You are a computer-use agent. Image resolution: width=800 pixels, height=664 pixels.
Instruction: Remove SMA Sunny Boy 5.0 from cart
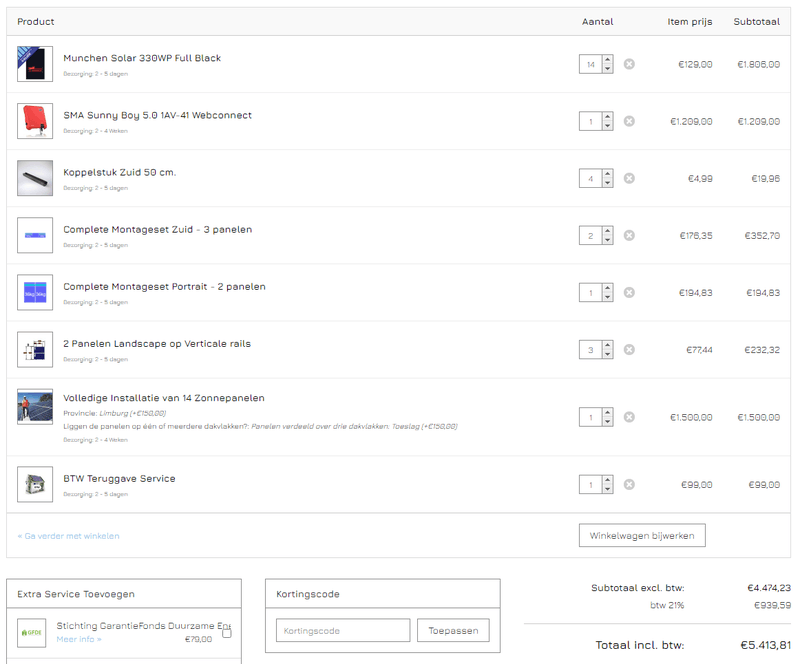[629, 121]
